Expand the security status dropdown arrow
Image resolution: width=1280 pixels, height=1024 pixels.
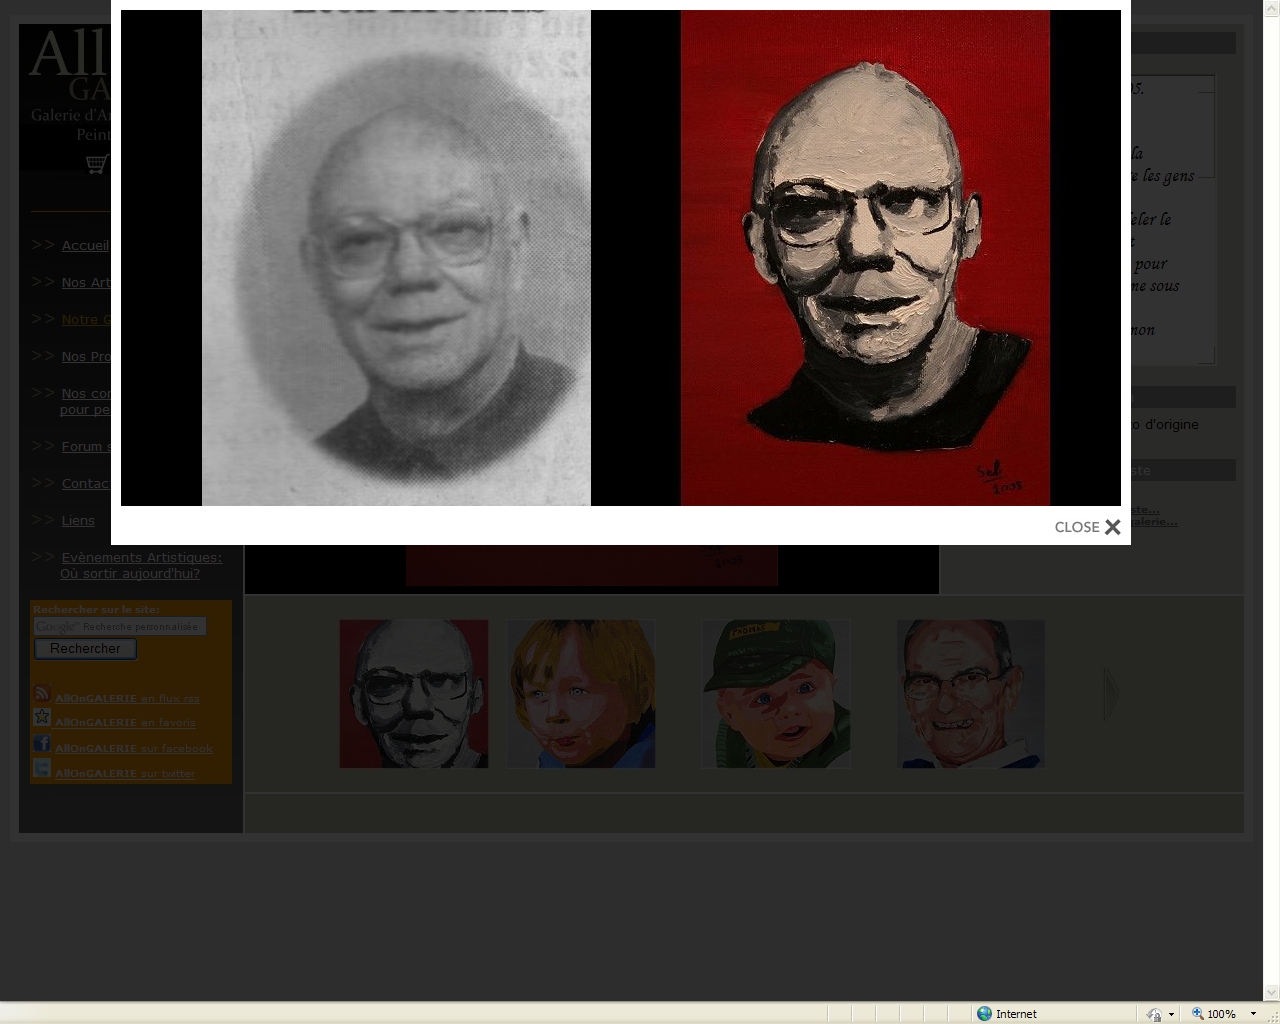point(1171,1014)
